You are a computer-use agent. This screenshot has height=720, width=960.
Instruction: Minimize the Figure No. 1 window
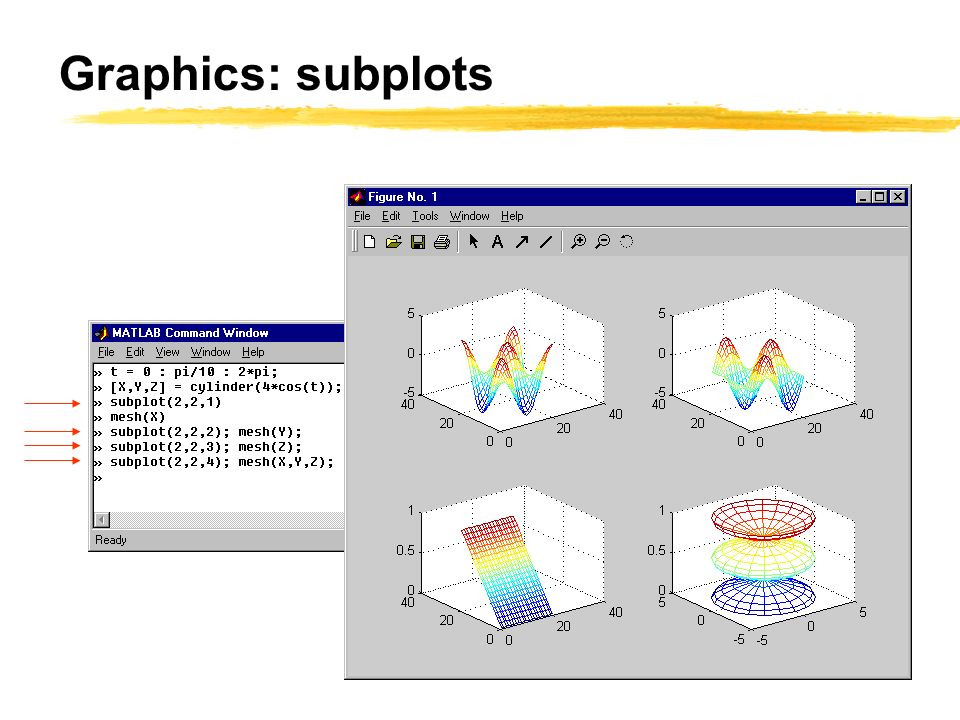pos(863,197)
